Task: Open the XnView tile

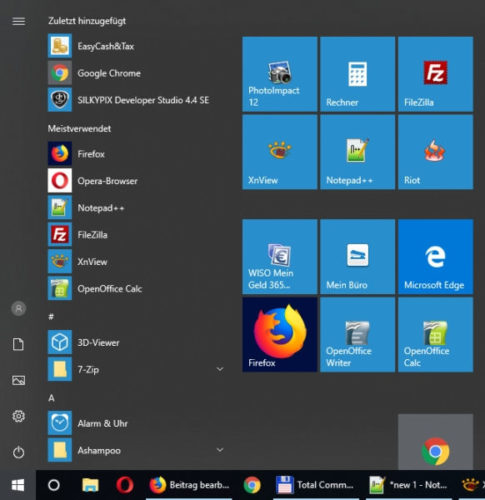Action: click(280, 152)
